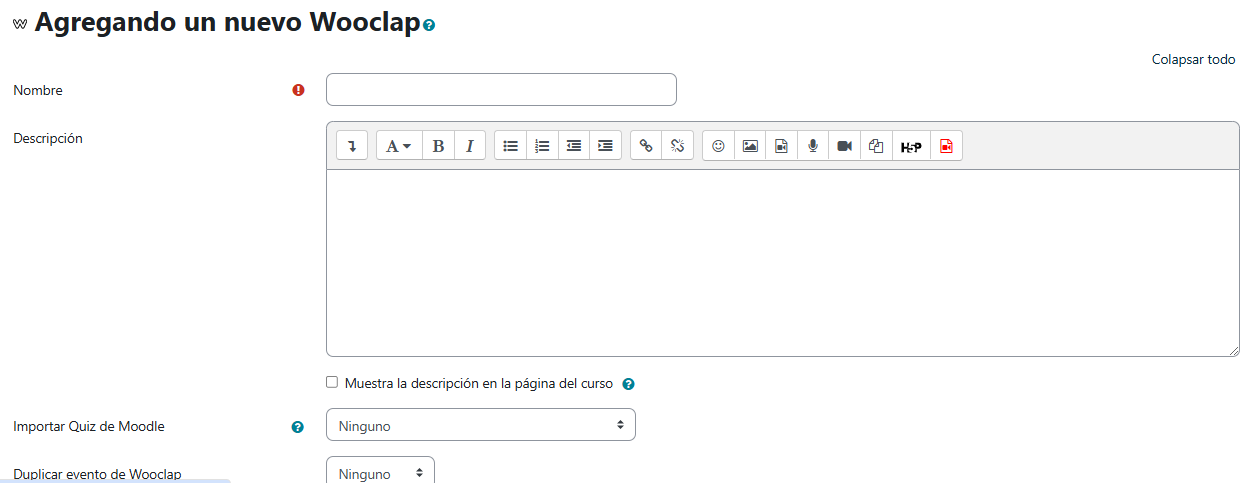The height and width of the screenshot is (483, 1245).
Task: Click Colapsar todo link
Action: 1193,59
